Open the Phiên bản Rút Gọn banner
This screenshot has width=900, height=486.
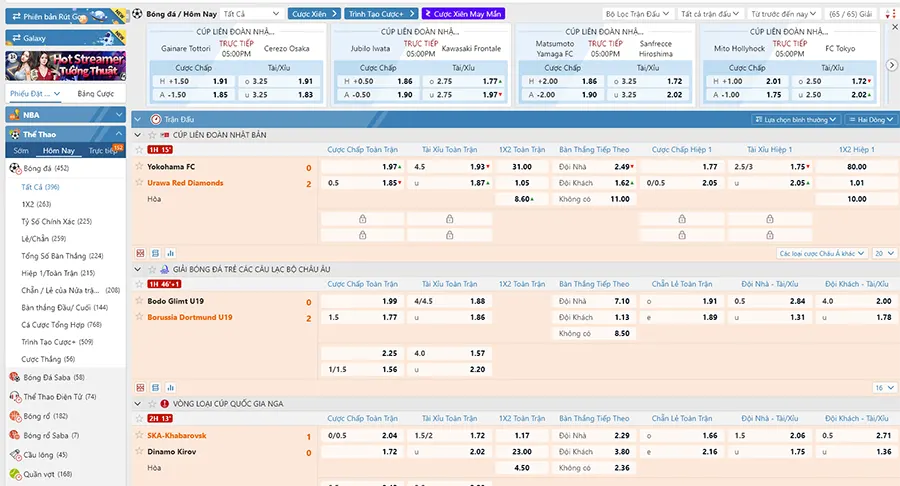pyautogui.click(x=65, y=16)
